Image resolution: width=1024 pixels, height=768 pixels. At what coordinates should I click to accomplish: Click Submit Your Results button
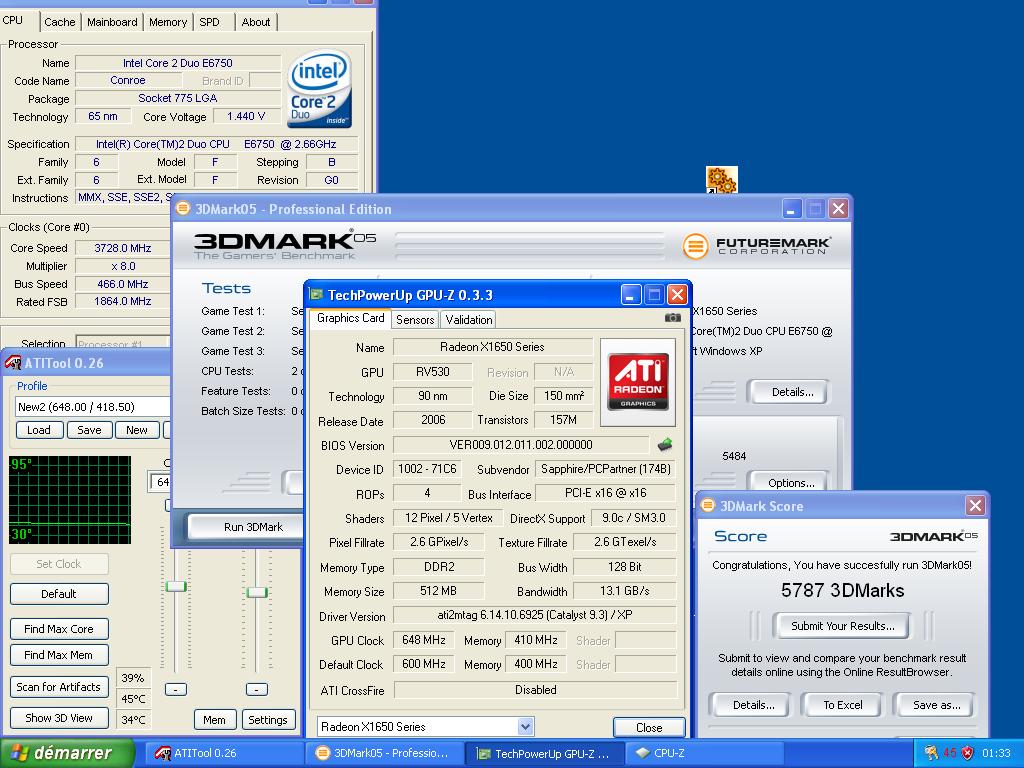pos(842,626)
